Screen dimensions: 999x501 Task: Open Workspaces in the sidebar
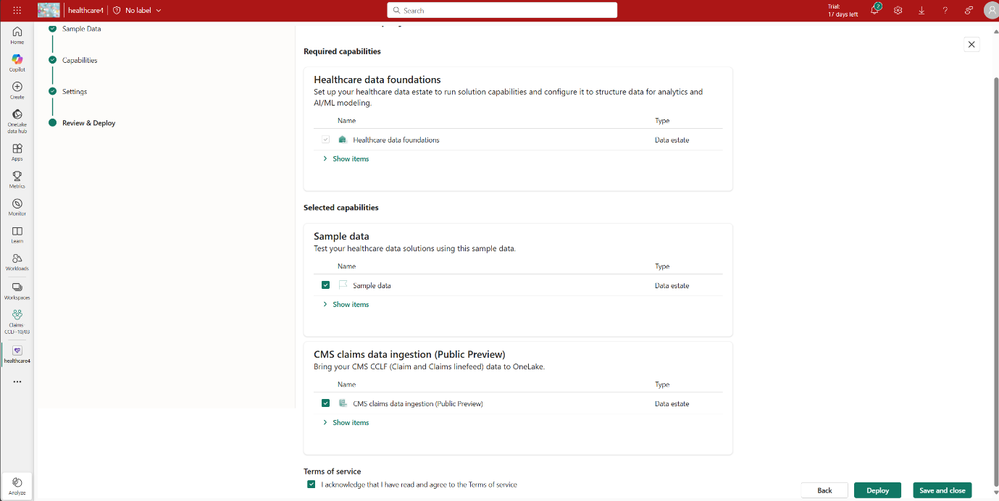tap(17, 291)
